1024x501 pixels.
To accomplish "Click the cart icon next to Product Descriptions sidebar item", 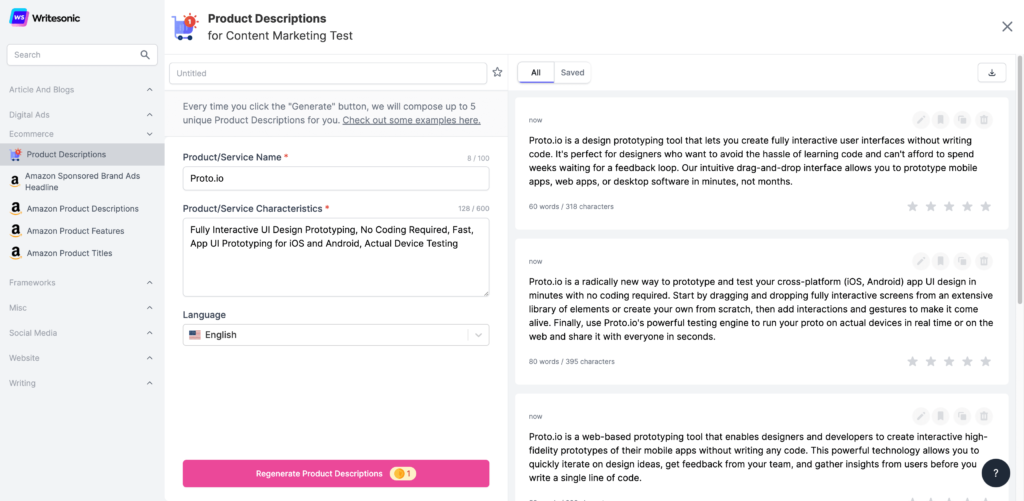I will point(16,154).
